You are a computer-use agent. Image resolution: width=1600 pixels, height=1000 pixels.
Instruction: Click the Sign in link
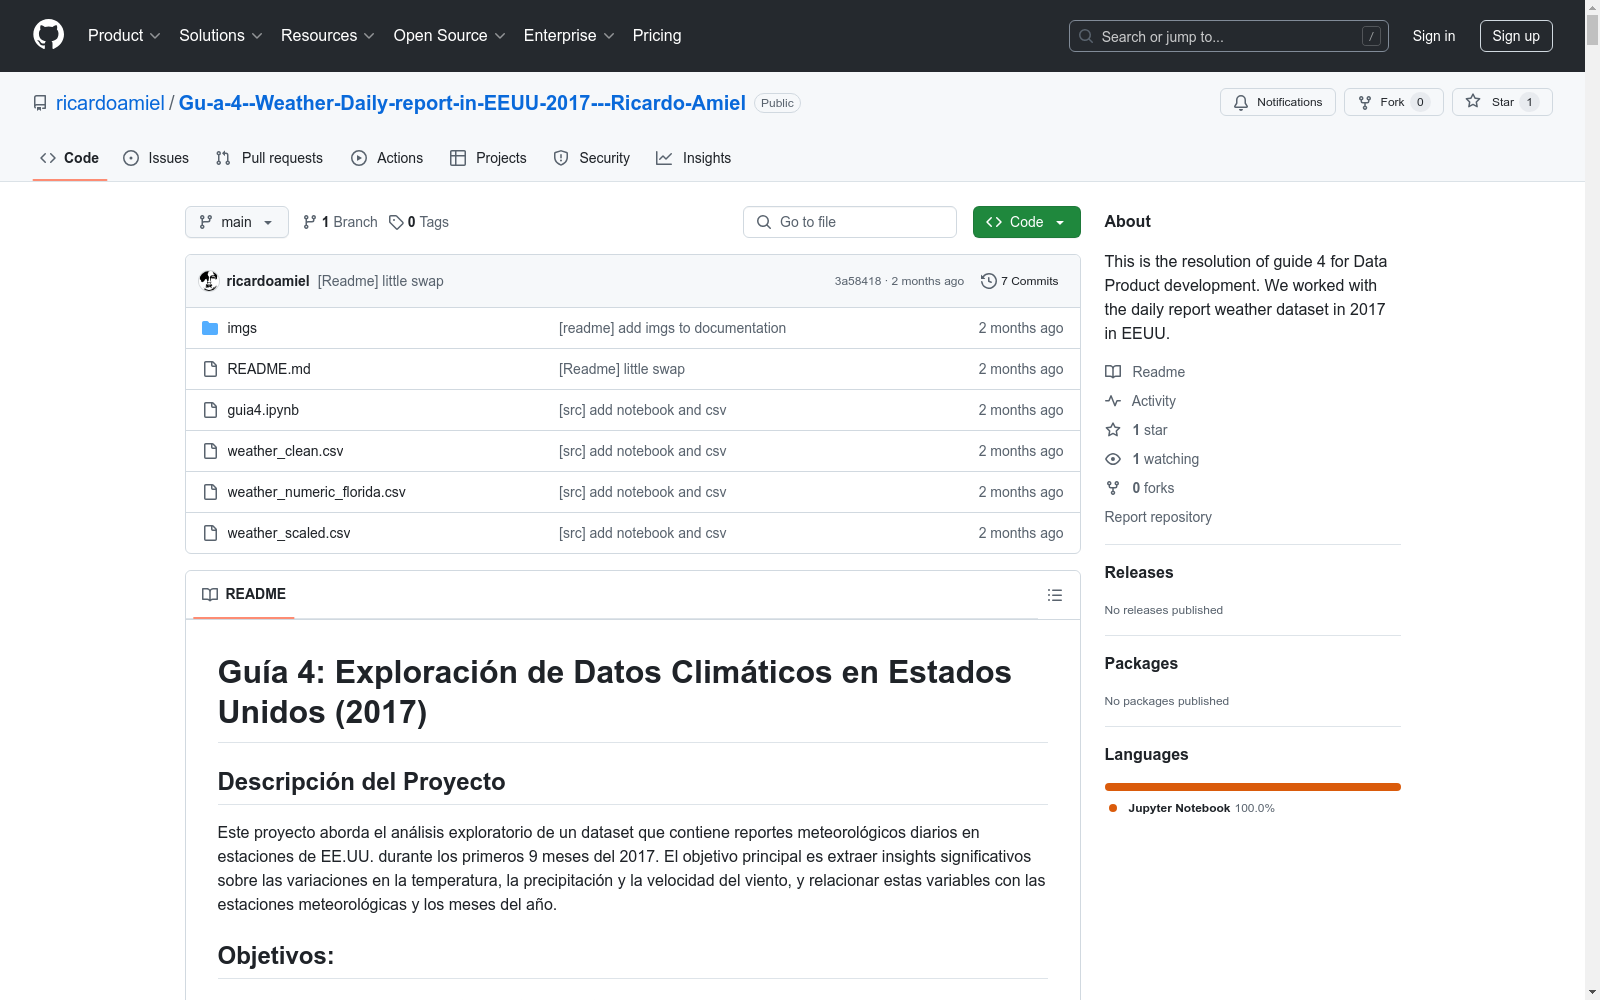pyautogui.click(x=1434, y=36)
